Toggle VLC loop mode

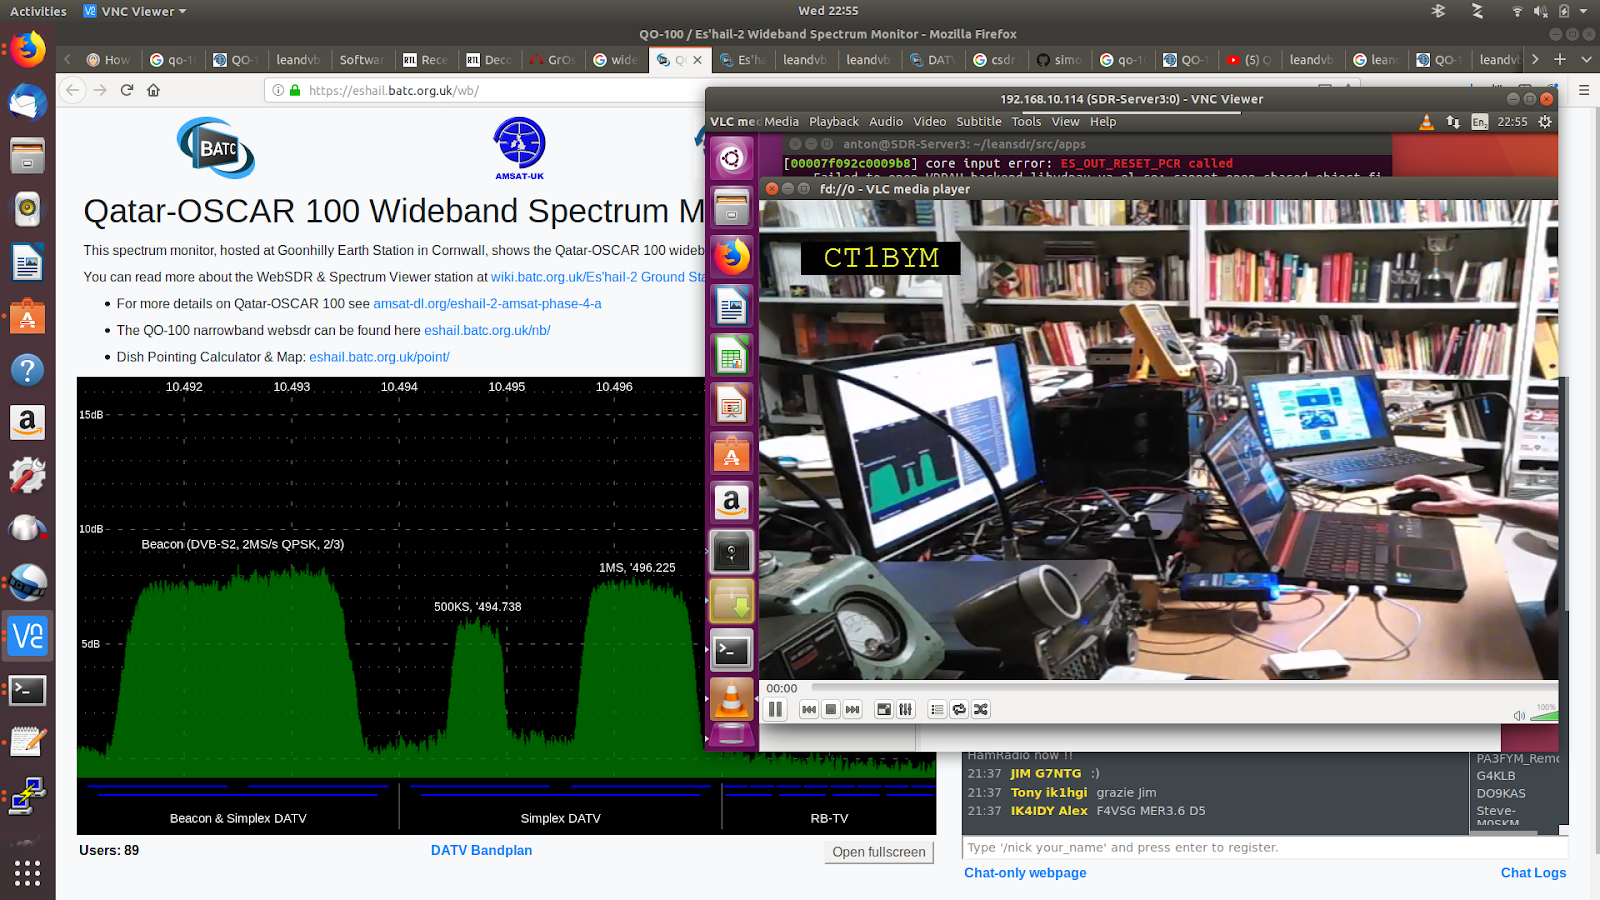(959, 709)
